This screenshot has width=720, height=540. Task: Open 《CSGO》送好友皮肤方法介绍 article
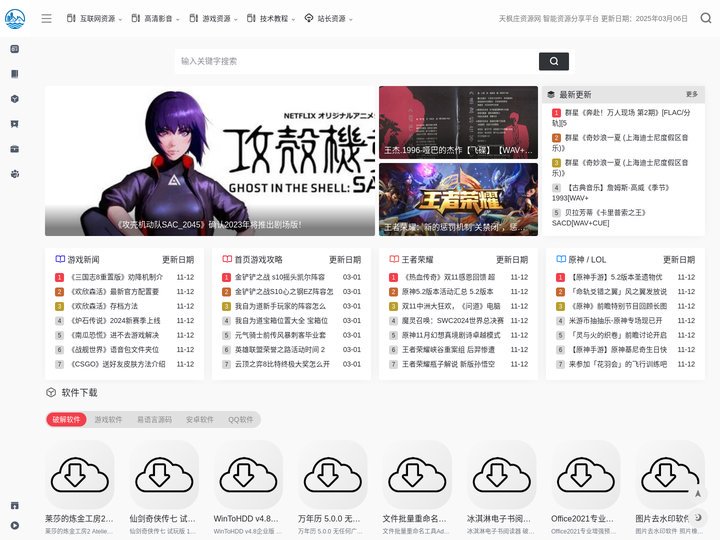pyautogui.click(x=118, y=364)
